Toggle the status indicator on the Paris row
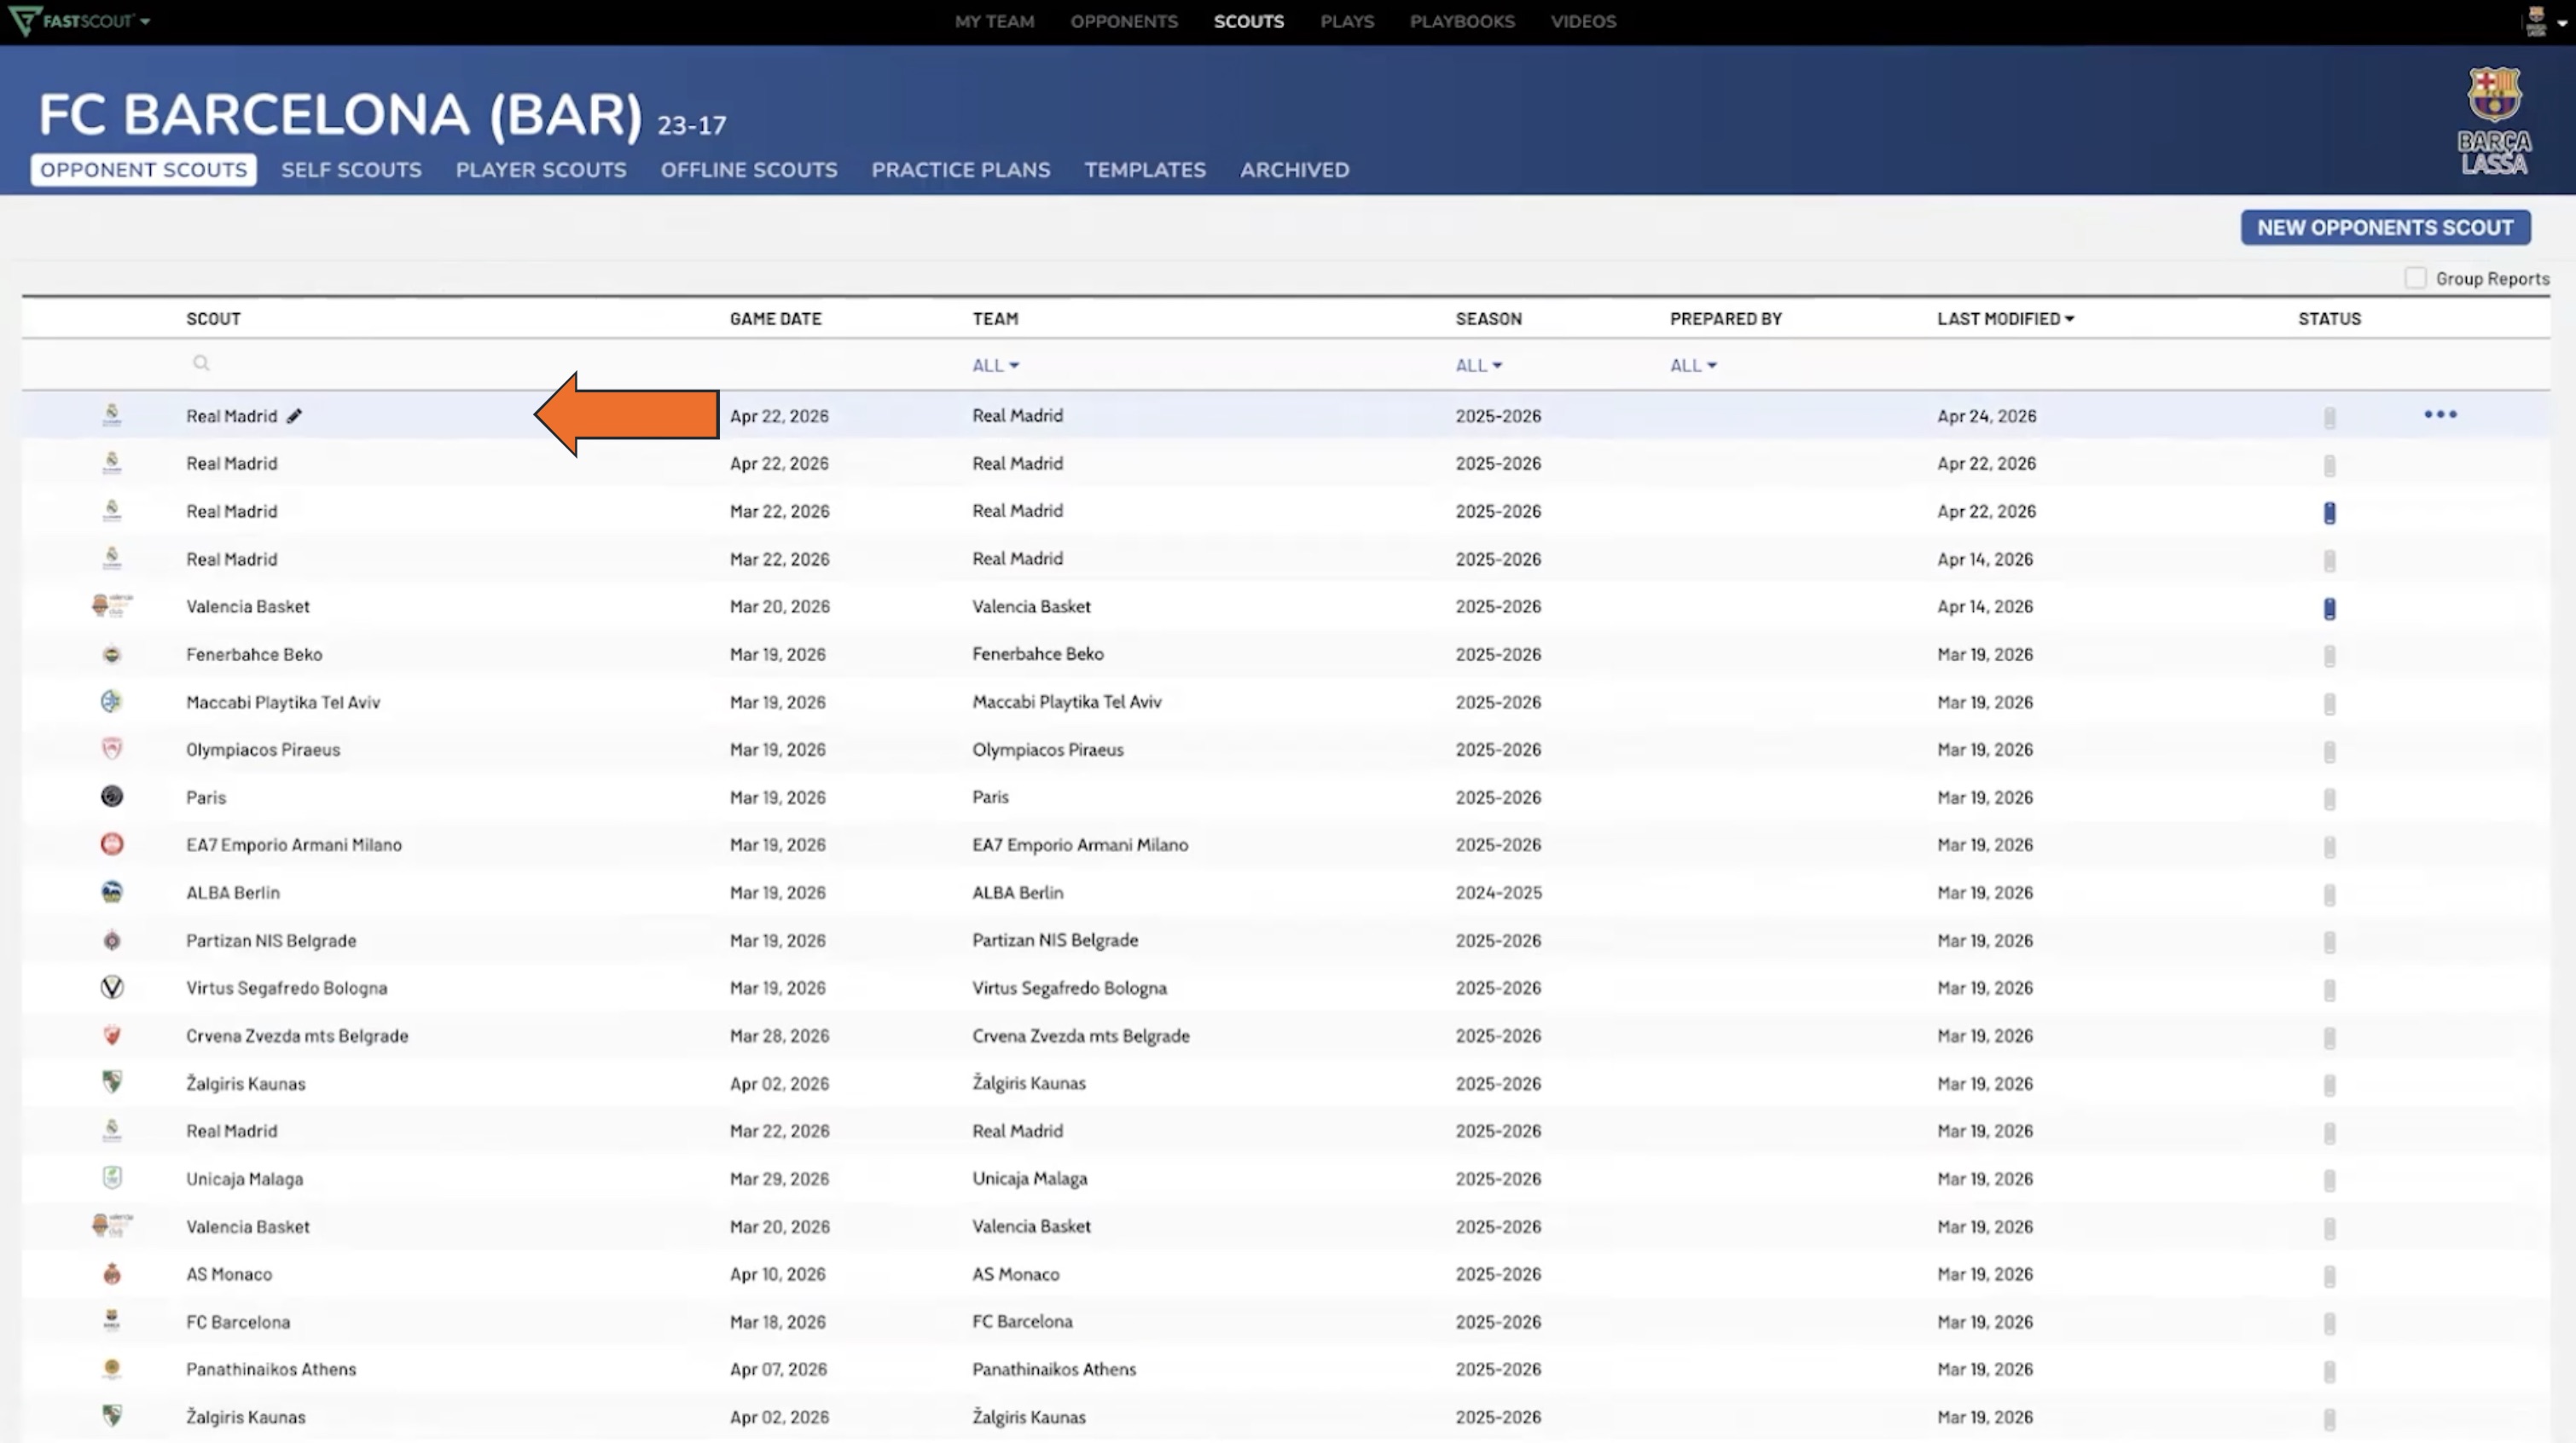 point(2329,799)
